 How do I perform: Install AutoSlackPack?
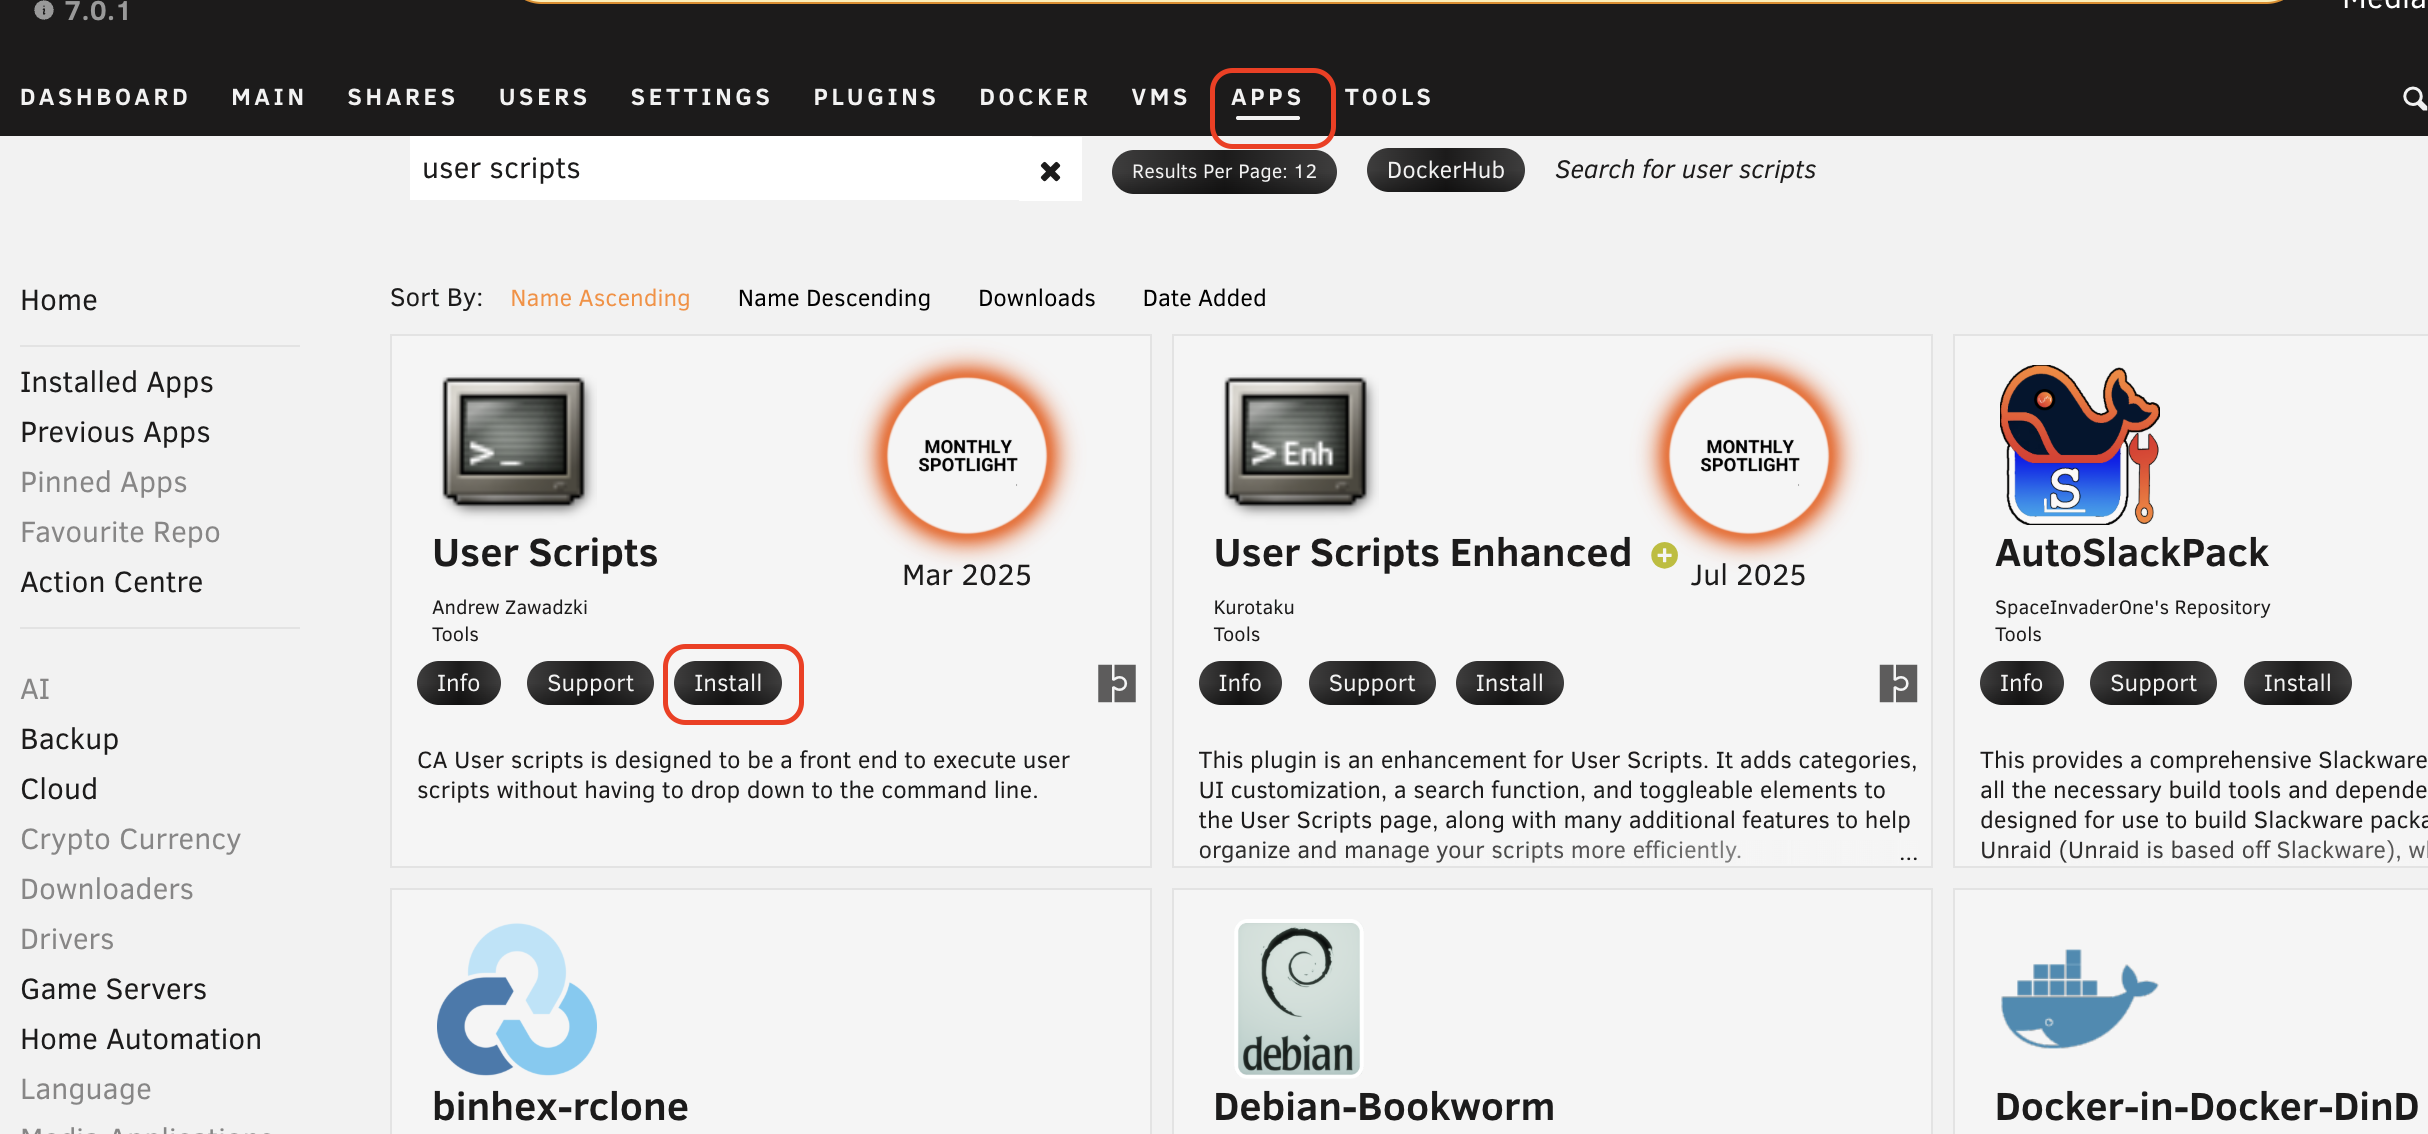(2297, 683)
